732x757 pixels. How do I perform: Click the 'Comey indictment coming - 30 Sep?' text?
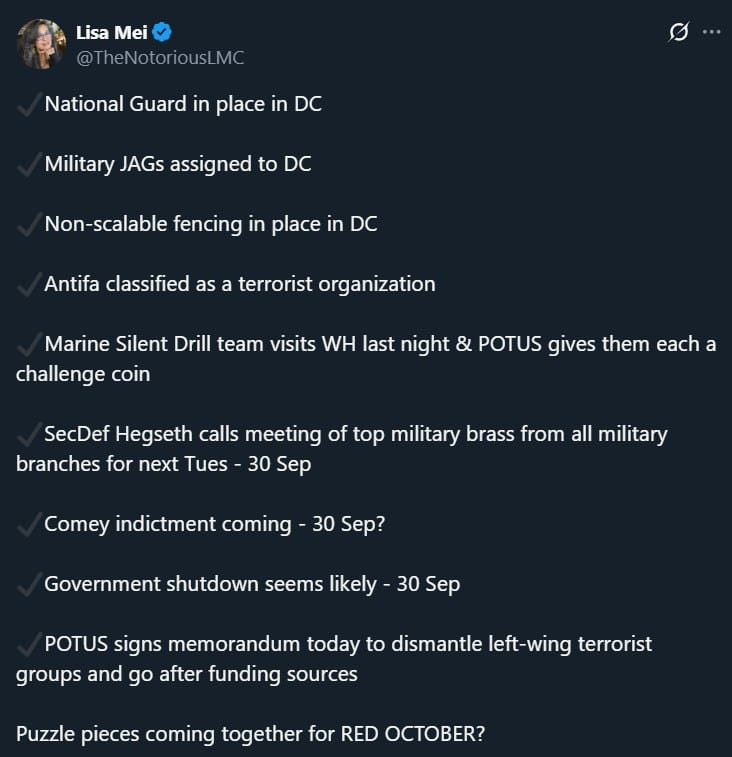coord(214,524)
